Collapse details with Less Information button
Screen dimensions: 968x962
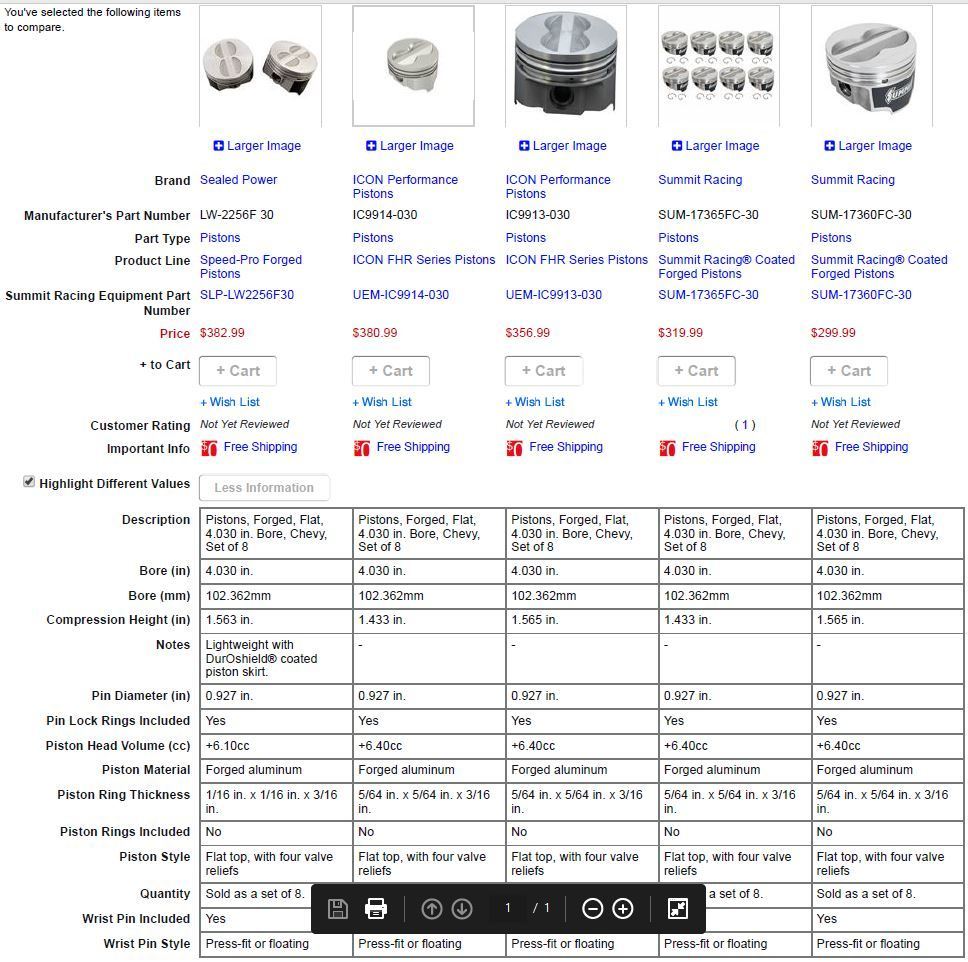264,488
